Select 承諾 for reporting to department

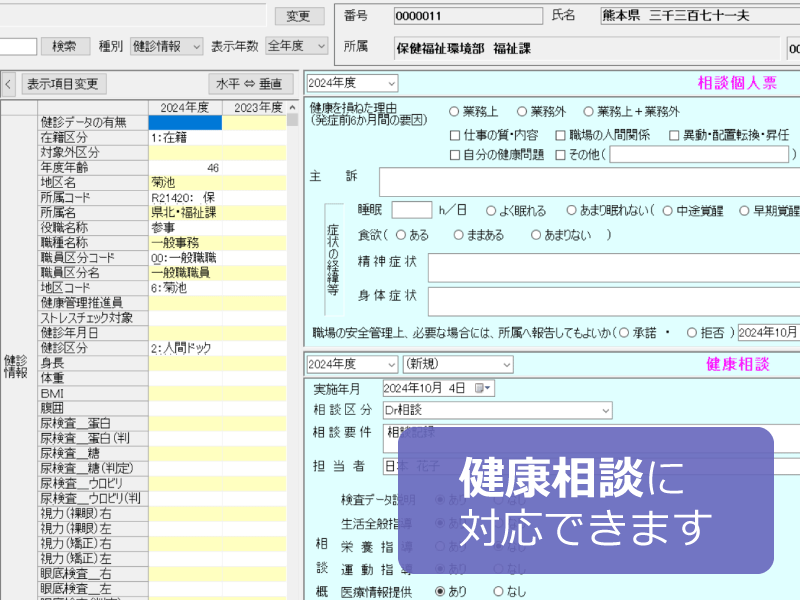pyautogui.click(x=624, y=332)
